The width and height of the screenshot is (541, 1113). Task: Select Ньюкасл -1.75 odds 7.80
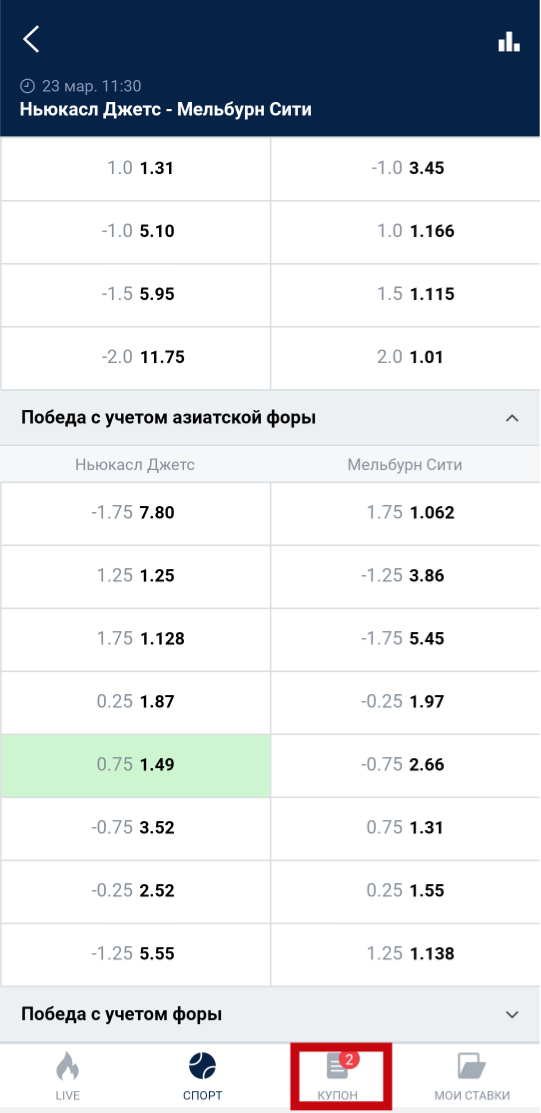point(136,513)
